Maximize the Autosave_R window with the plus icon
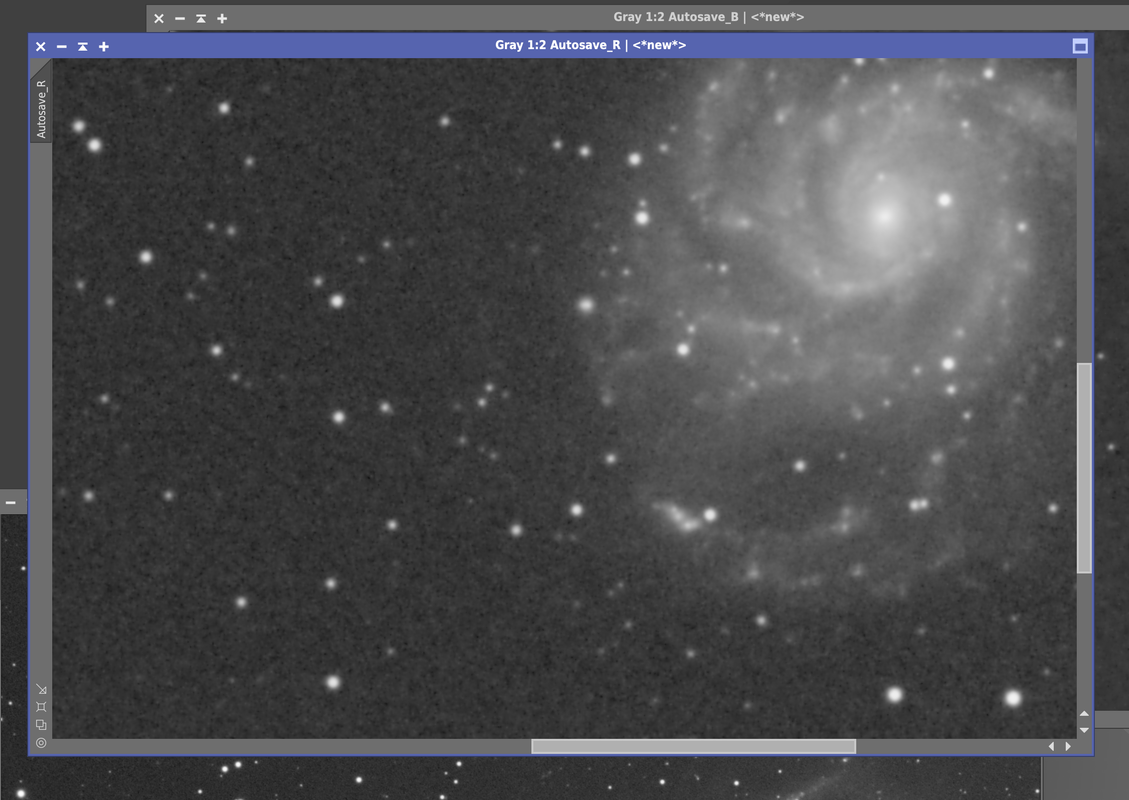This screenshot has width=1129, height=800. click(x=104, y=47)
